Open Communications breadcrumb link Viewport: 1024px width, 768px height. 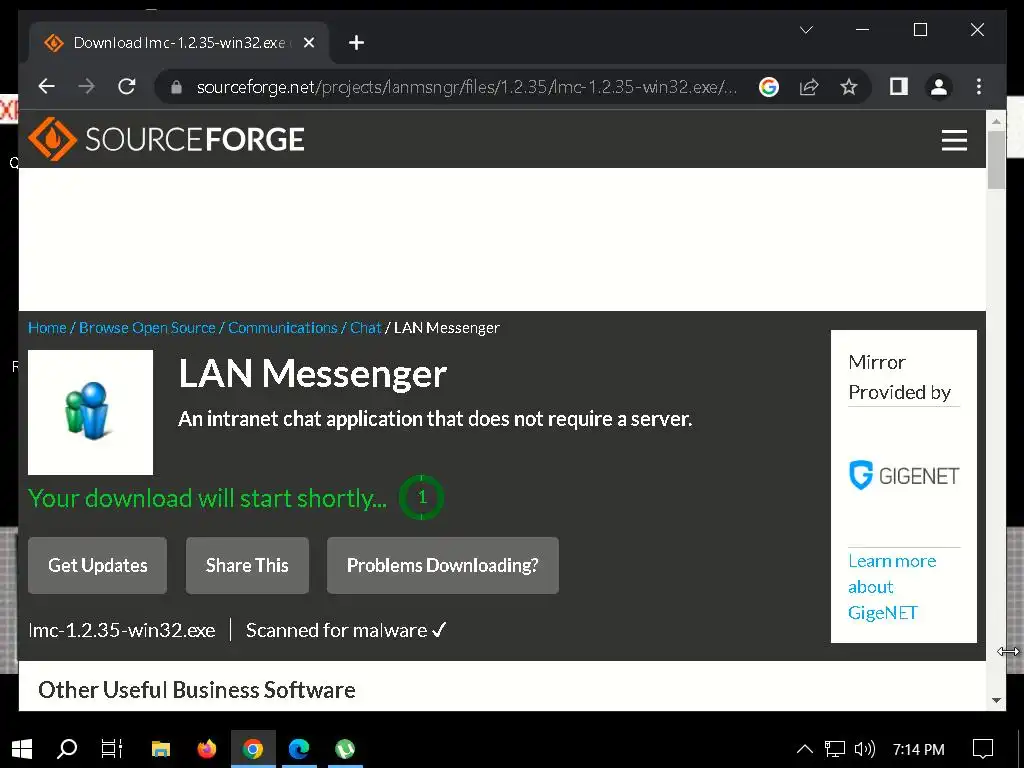click(x=282, y=328)
